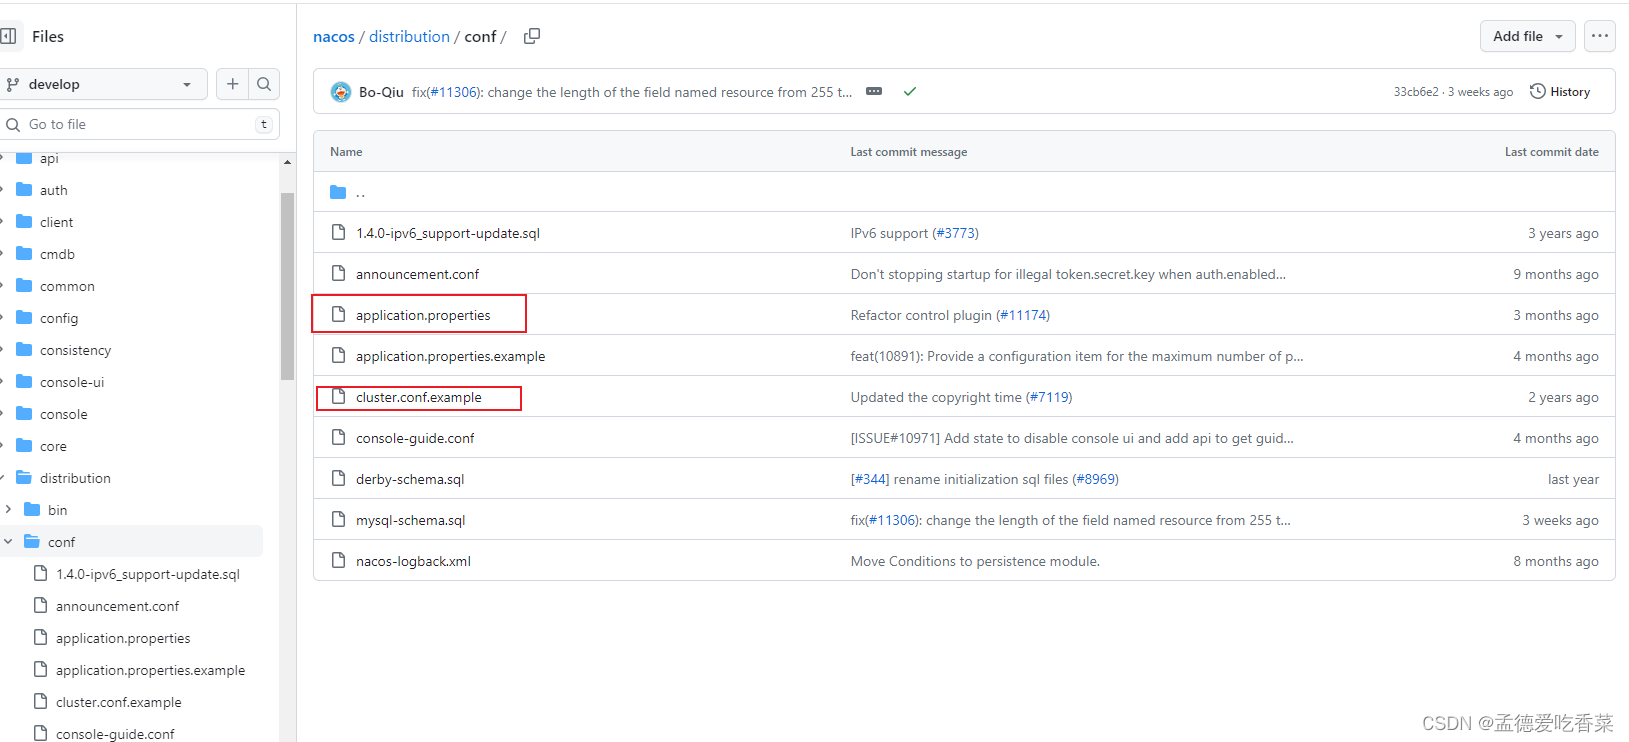
Task: Copy path using the copy icon
Action: tap(532, 36)
